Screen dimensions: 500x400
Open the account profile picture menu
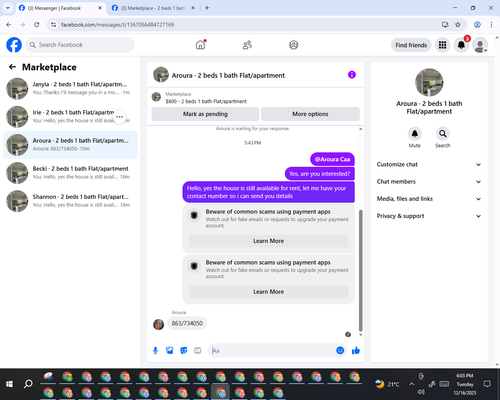coord(480,45)
